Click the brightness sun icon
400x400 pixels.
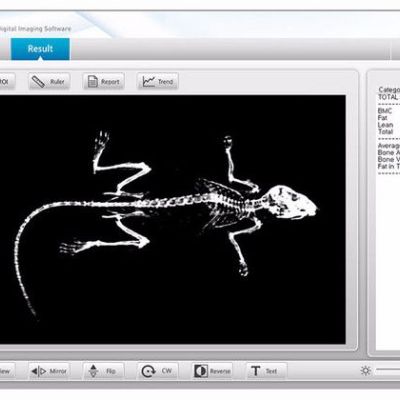point(366,371)
